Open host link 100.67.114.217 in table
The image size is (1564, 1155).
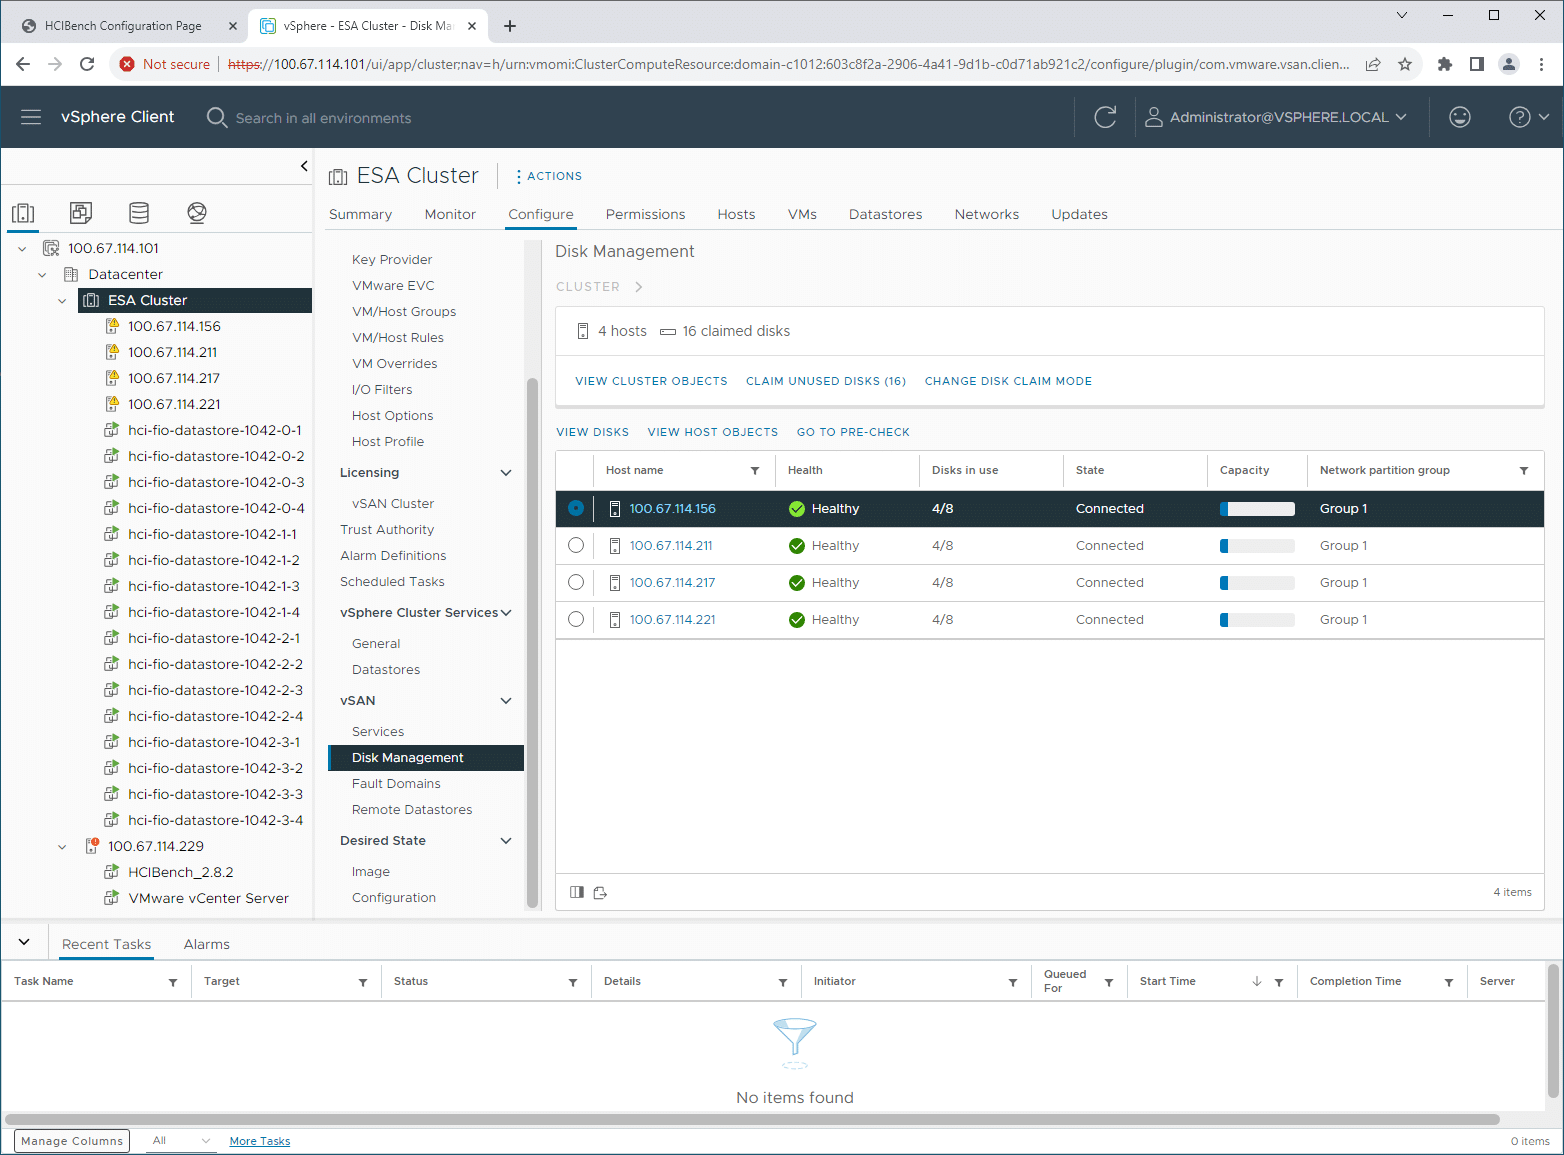click(672, 582)
